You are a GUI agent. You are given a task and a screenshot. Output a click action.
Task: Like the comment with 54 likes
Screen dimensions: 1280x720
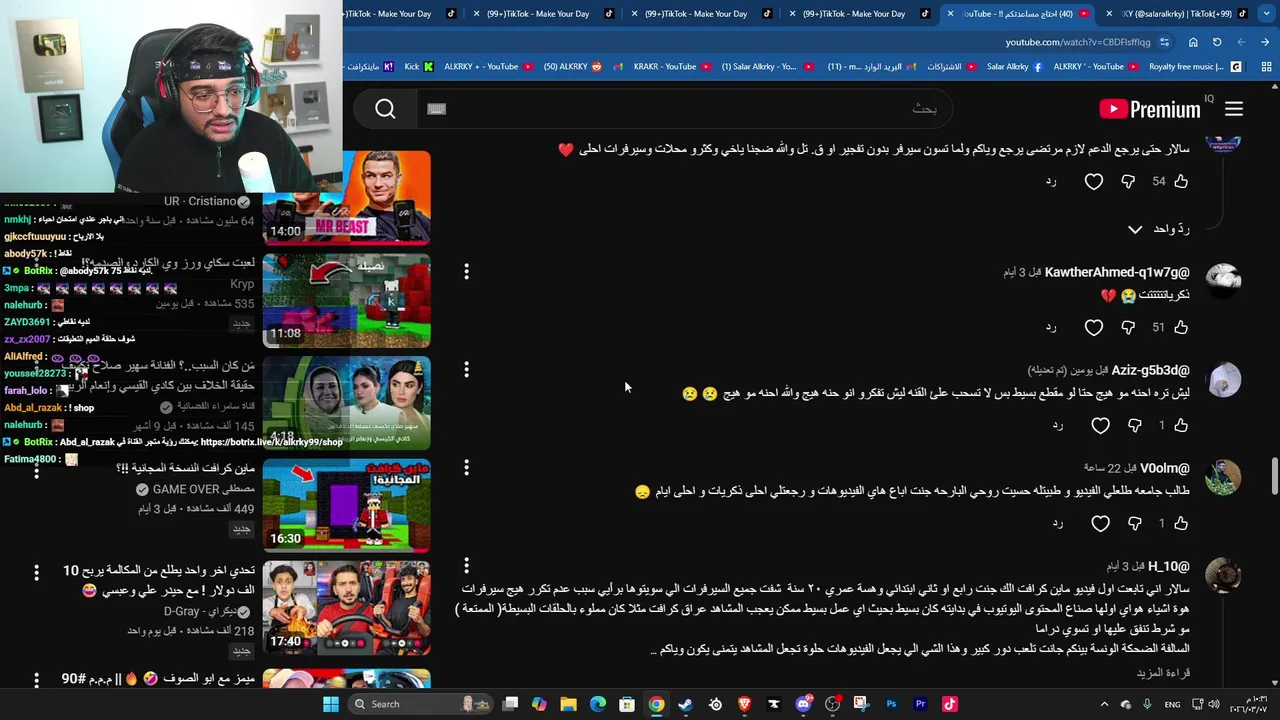[x=1181, y=181]
